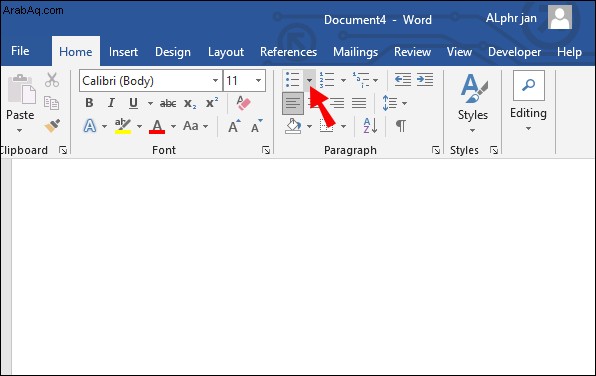Open font color dropdown arrow
This screenshot has width=596, height=376.
(173, 126)
